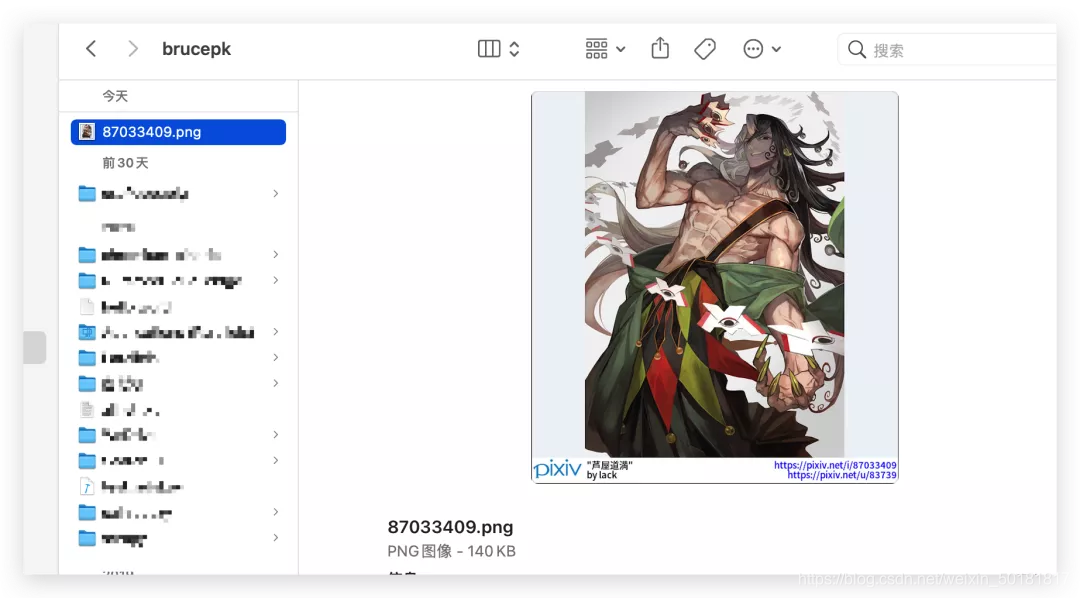Focus the 搜索 search field

point(947,50)
